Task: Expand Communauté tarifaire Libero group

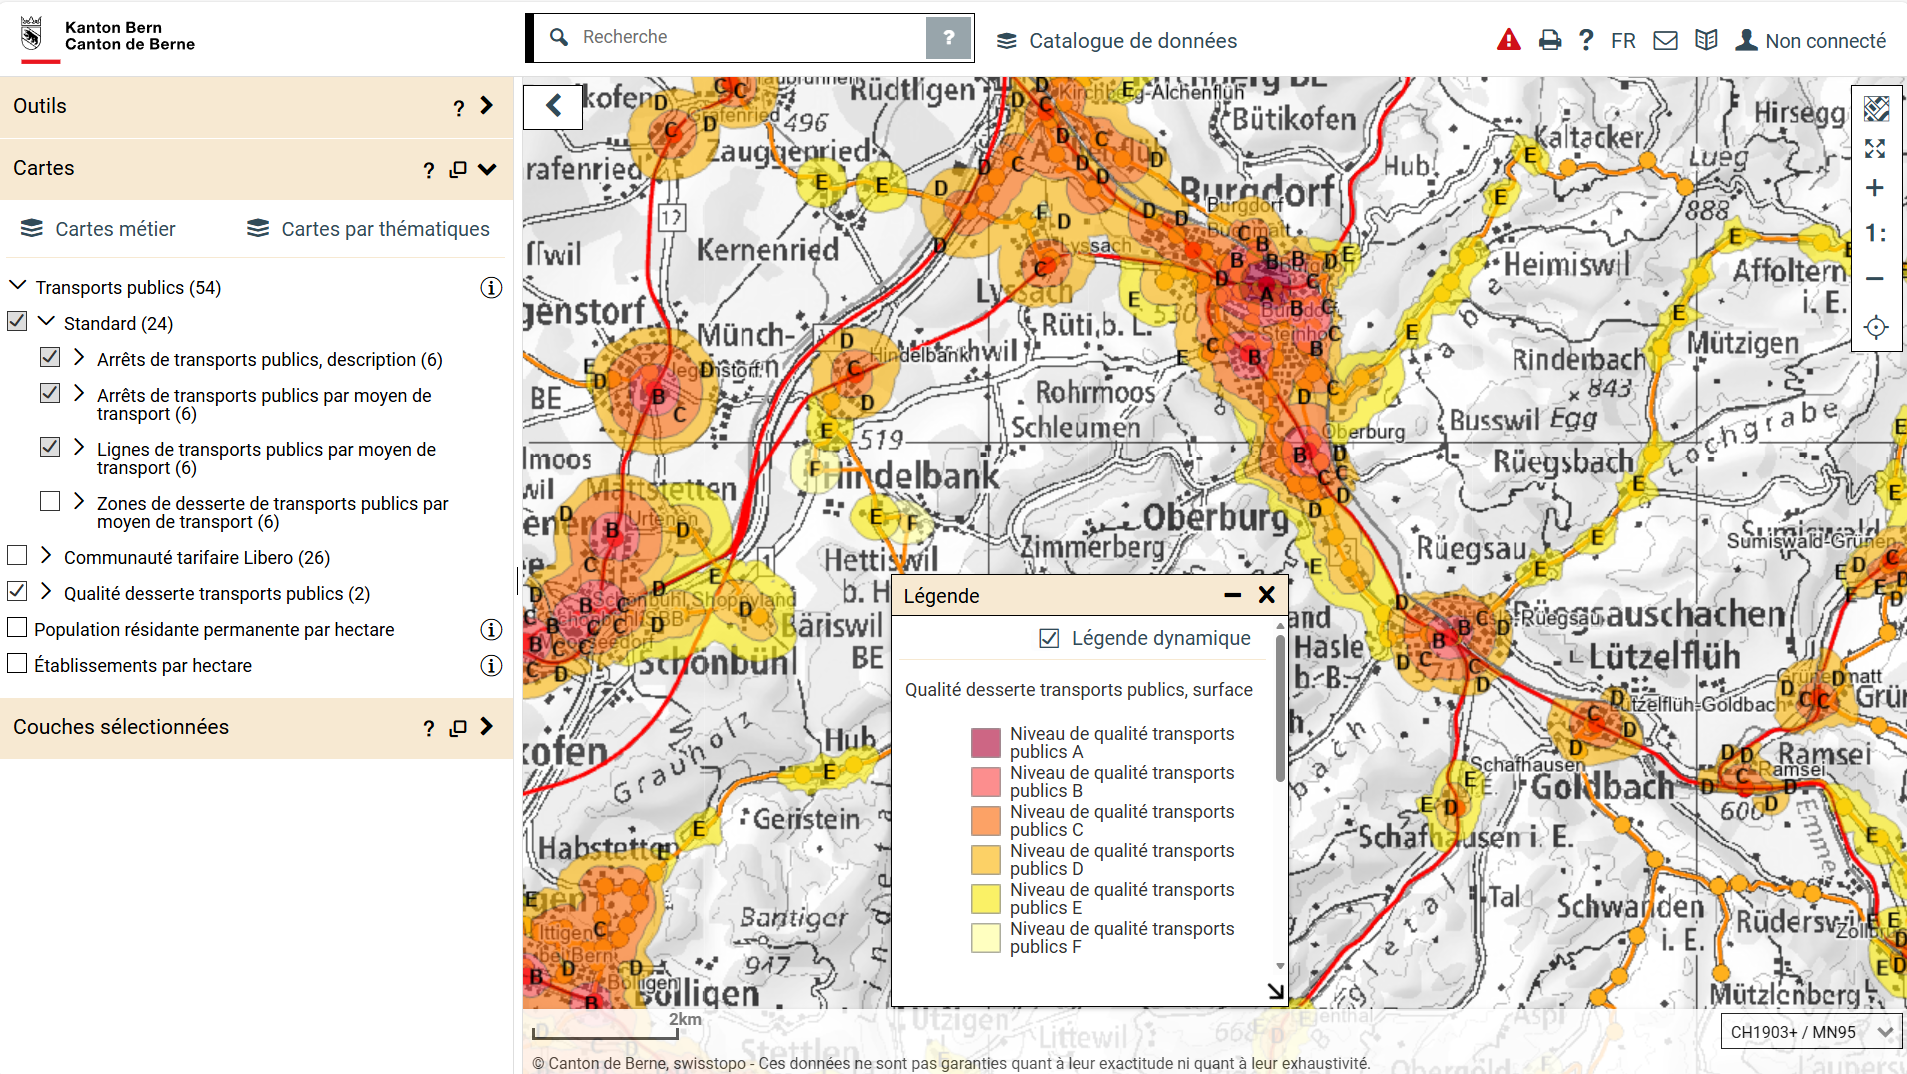Action: coord(46,556)
